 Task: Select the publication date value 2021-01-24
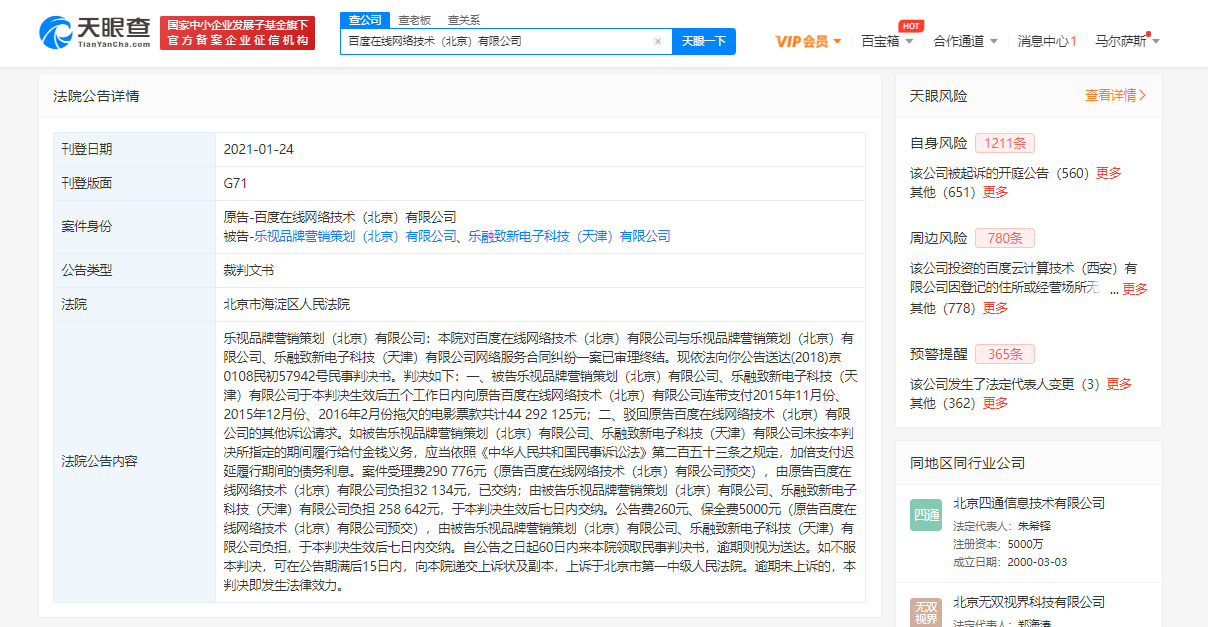[259, 149]
